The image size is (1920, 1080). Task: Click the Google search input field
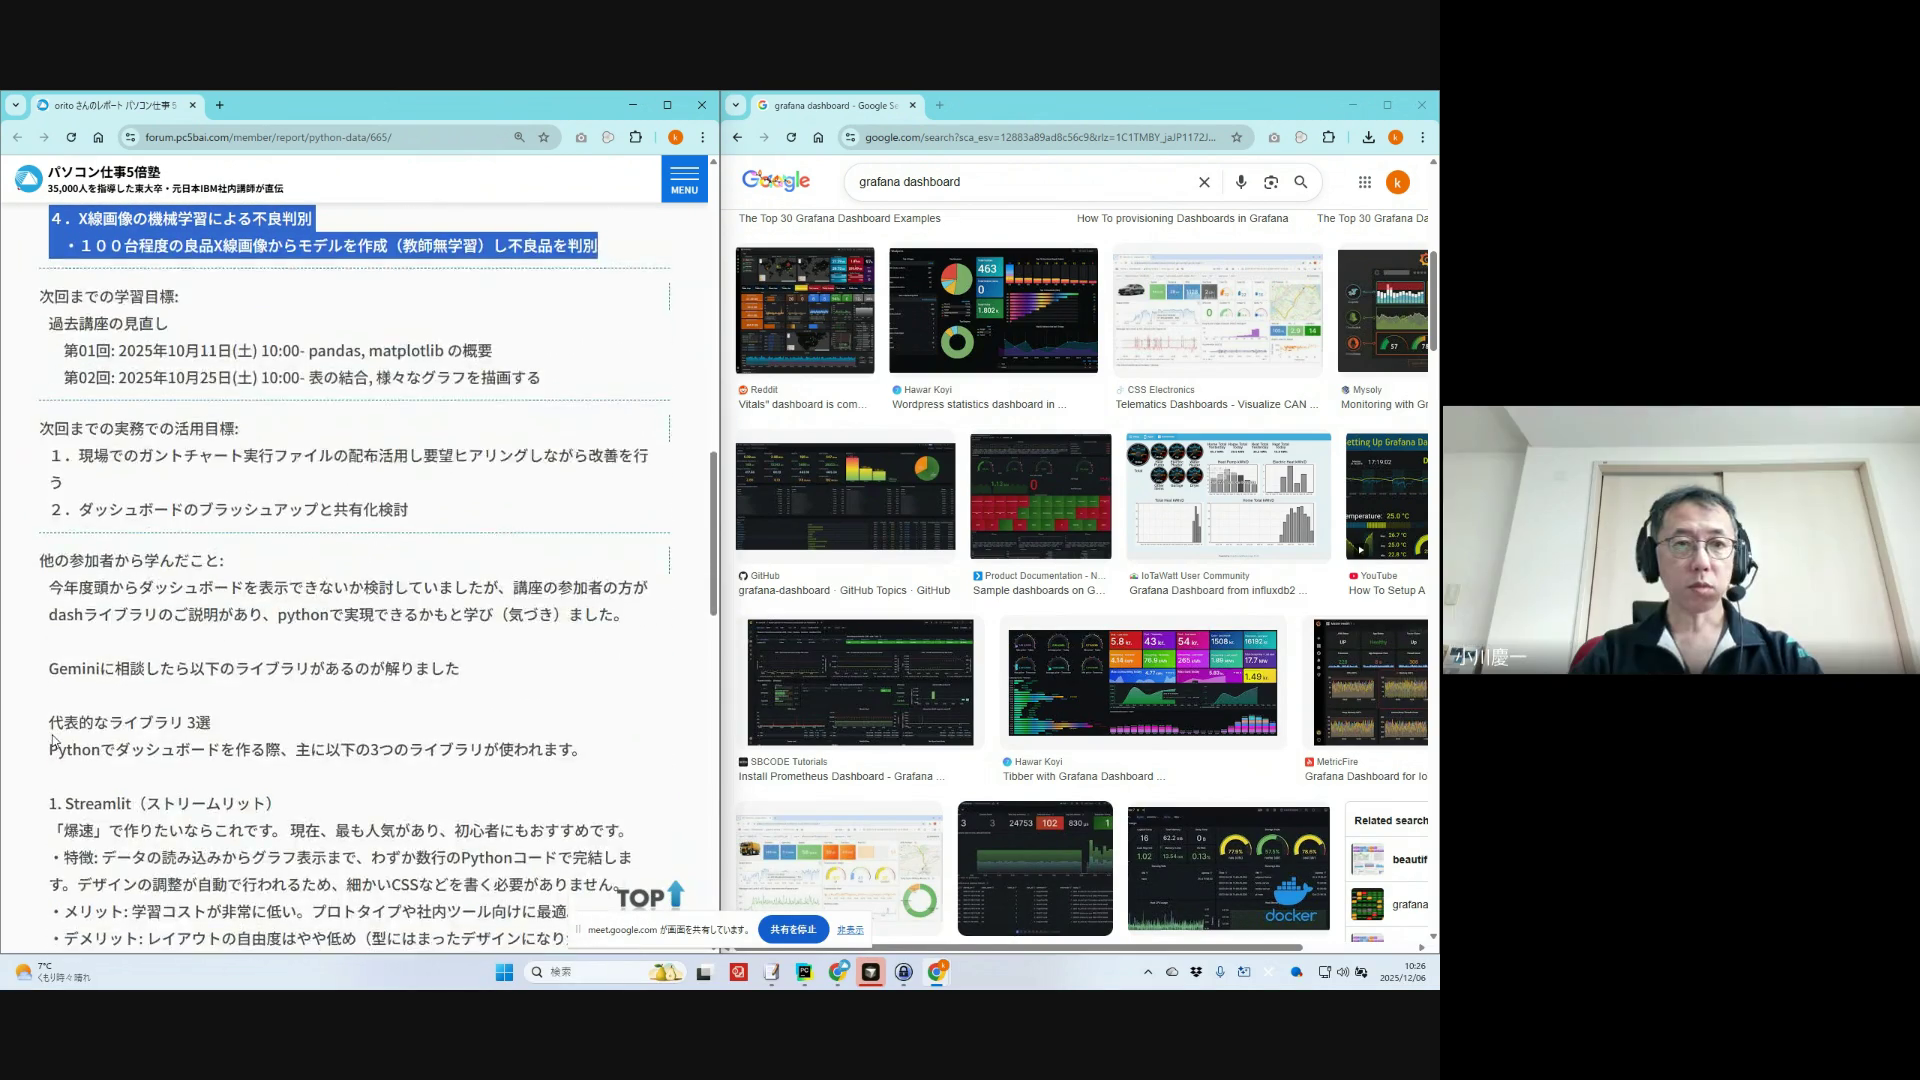pyautogui.click(x=1020, y=182)
